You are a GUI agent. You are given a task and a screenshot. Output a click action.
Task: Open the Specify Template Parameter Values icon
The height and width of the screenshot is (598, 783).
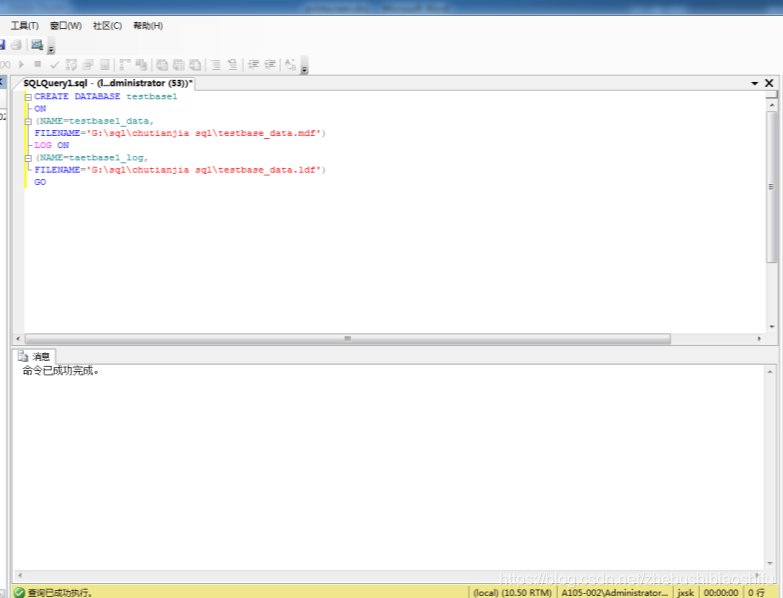(x=291, y=64)
